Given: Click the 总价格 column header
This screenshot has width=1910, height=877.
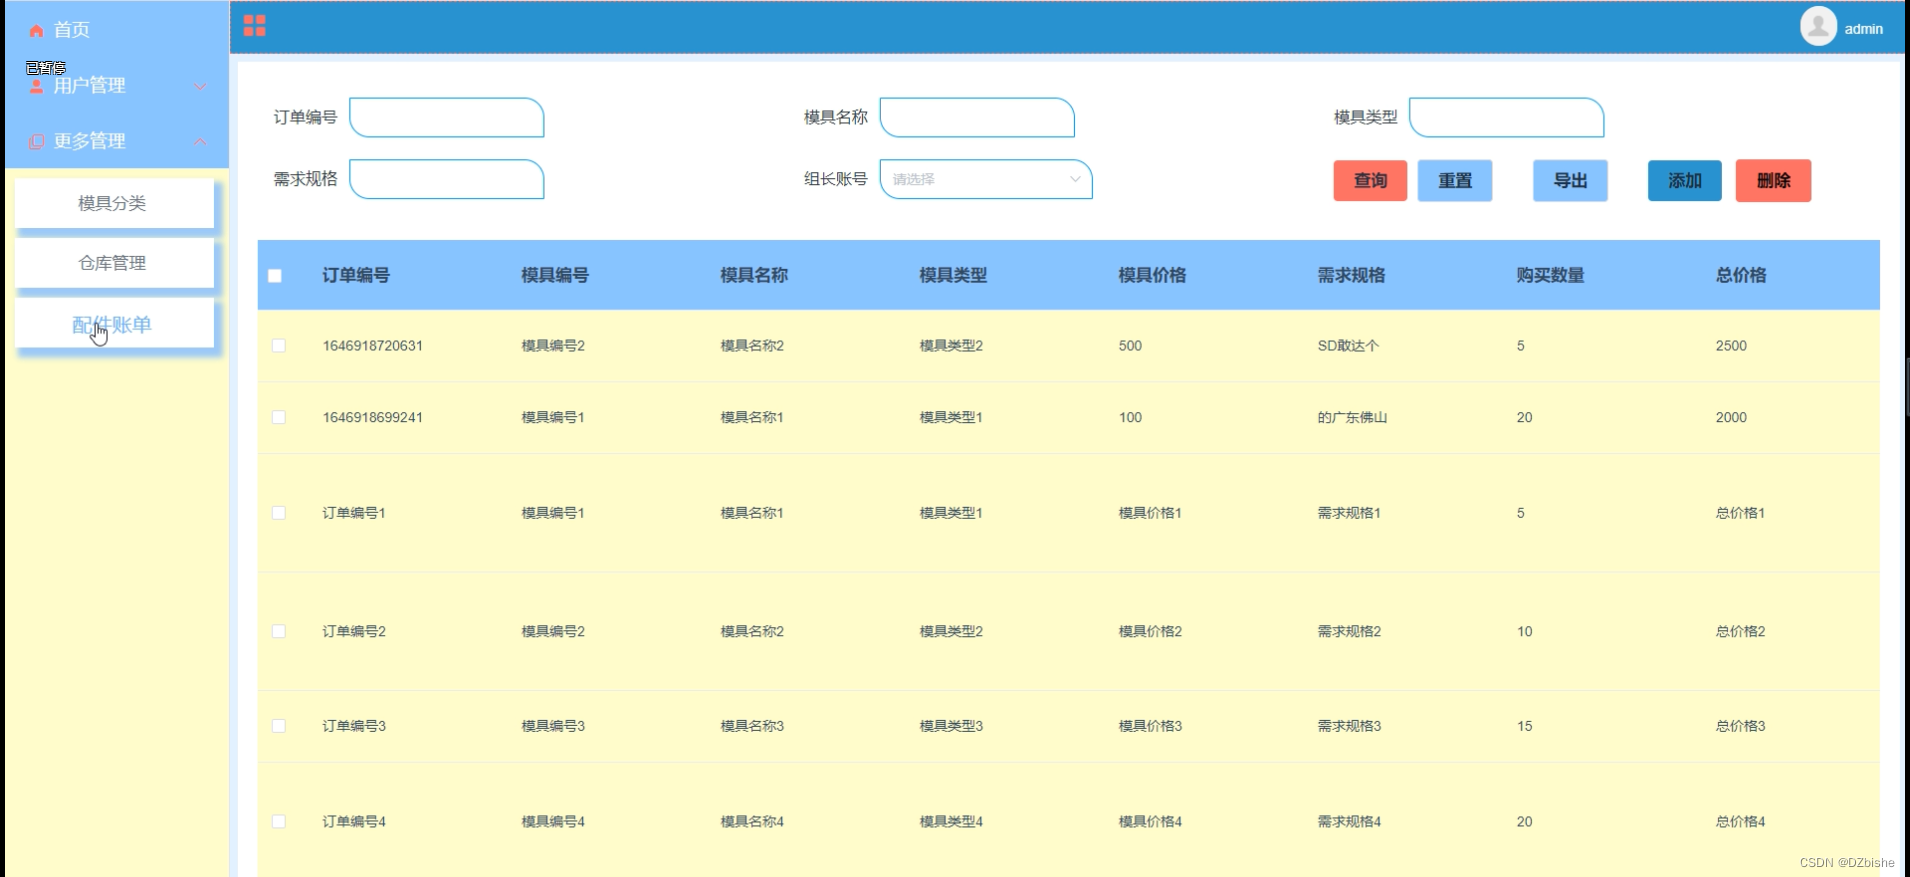Looking at the screenshot, I should (1741, 275).
